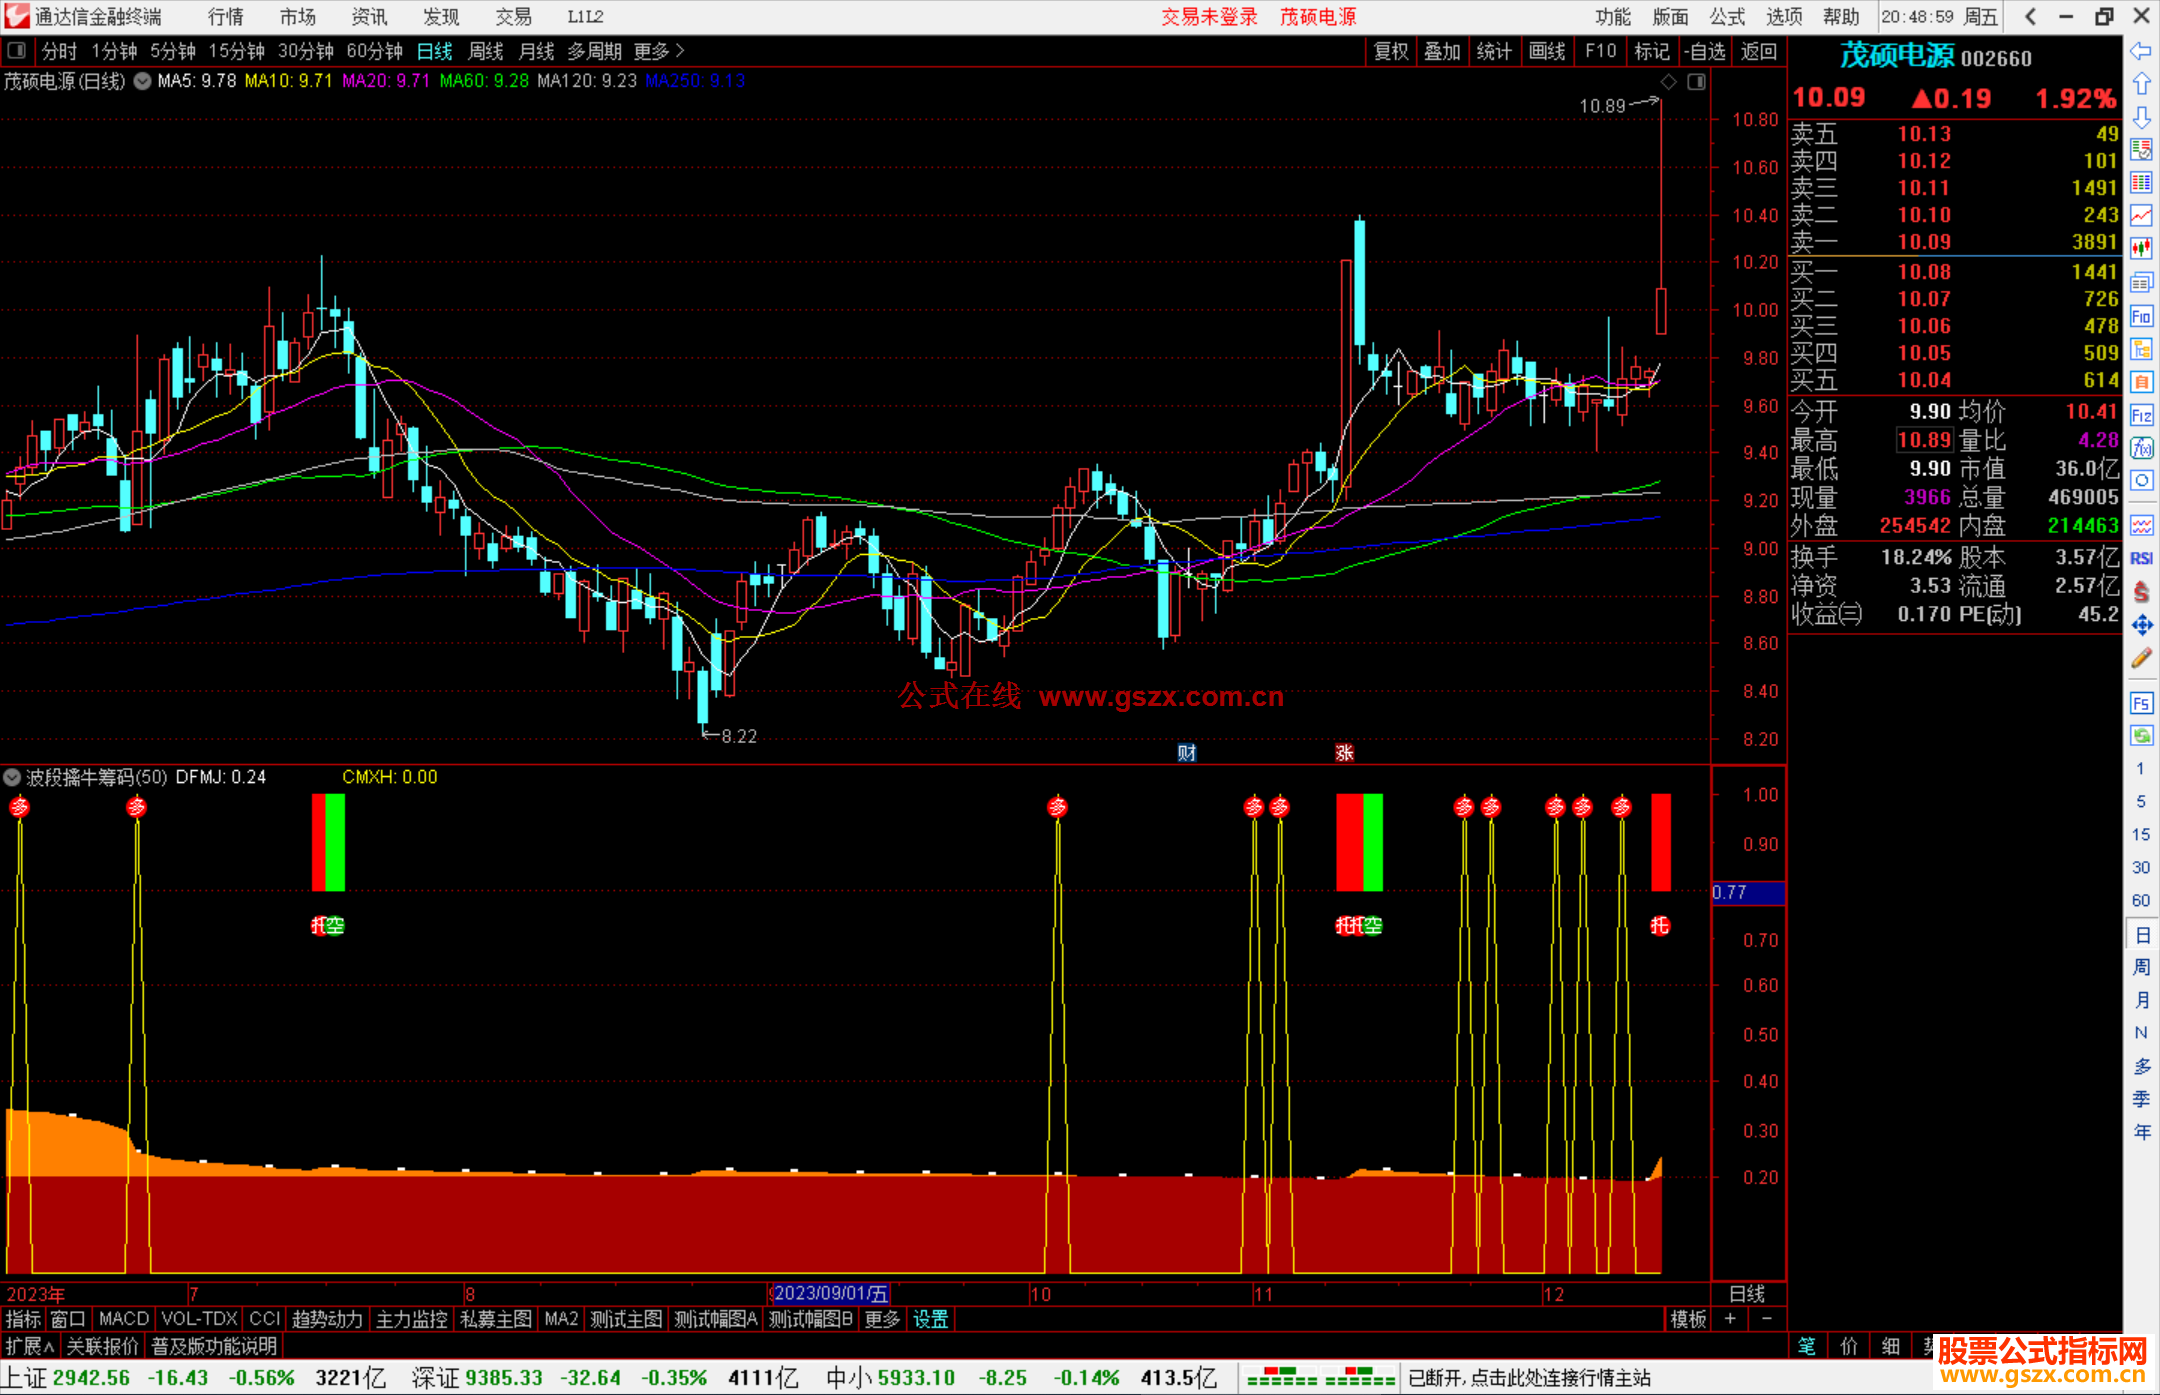
Task: Click the blue back arrow sidebar icon
Action: coord(2141,51)
